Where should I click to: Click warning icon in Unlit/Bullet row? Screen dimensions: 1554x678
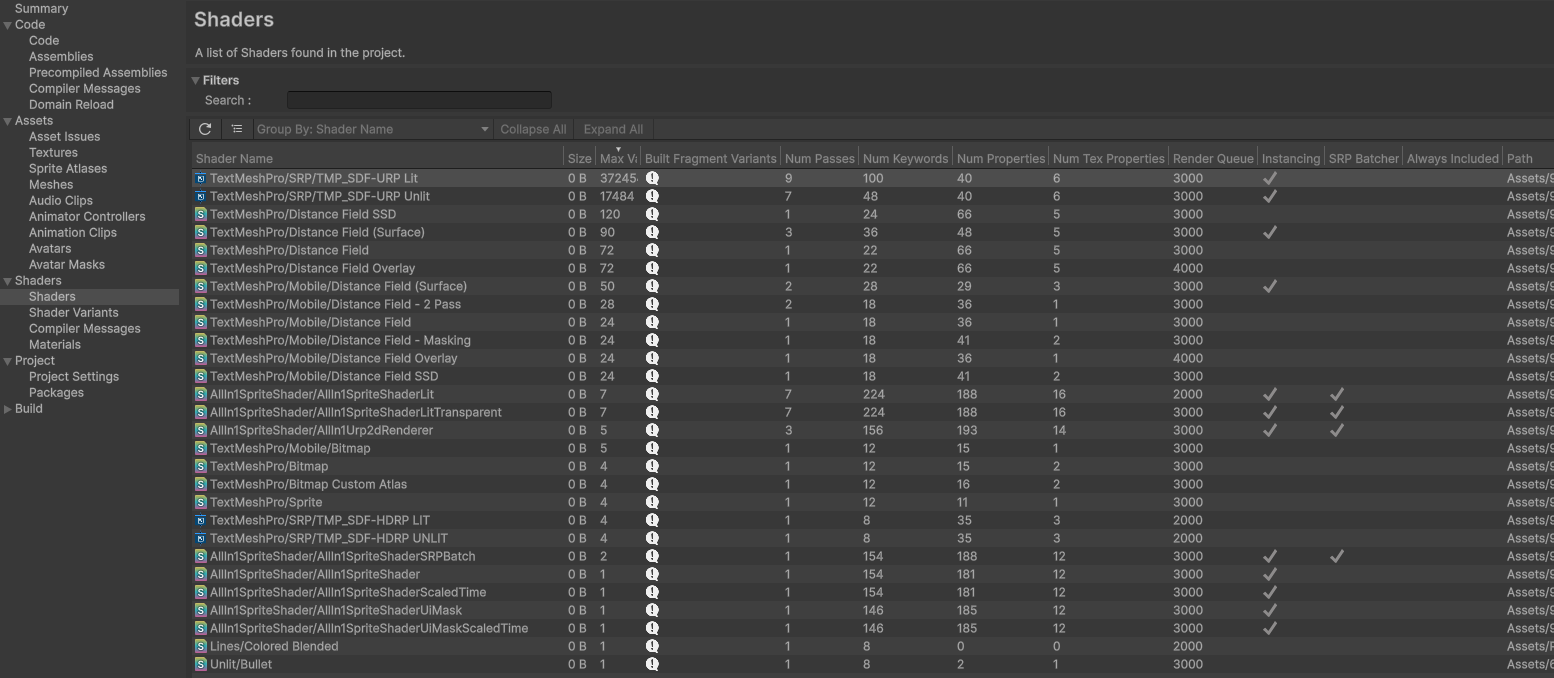click(x=652, y=664)
